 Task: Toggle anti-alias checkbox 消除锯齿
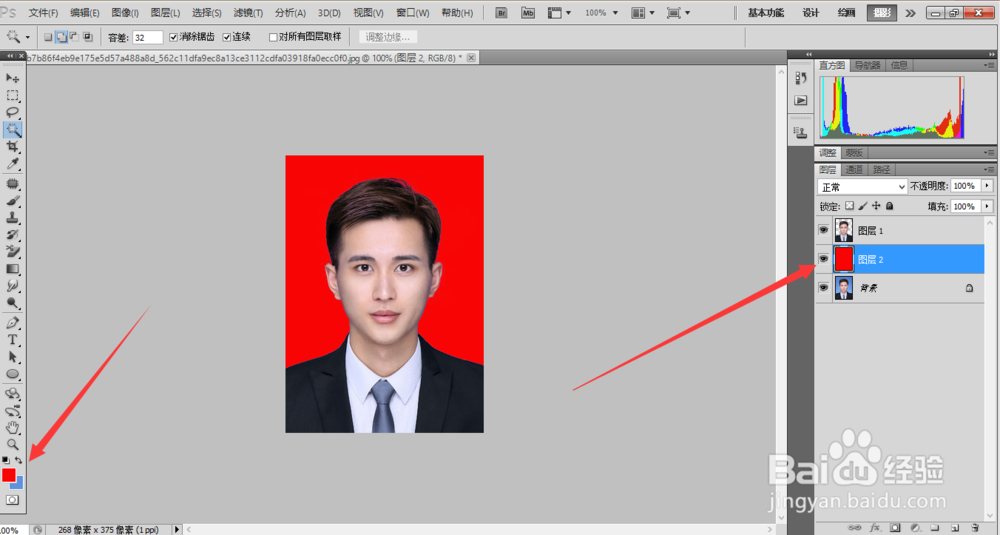[173, 38]
